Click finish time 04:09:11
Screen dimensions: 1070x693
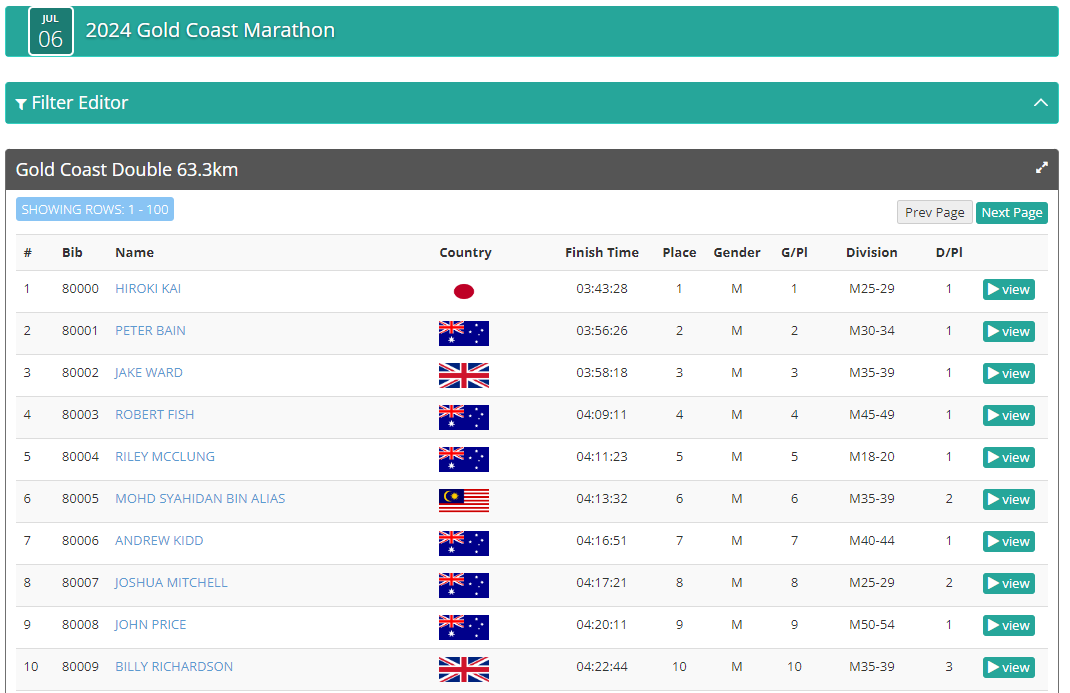(x=602, y=415)
